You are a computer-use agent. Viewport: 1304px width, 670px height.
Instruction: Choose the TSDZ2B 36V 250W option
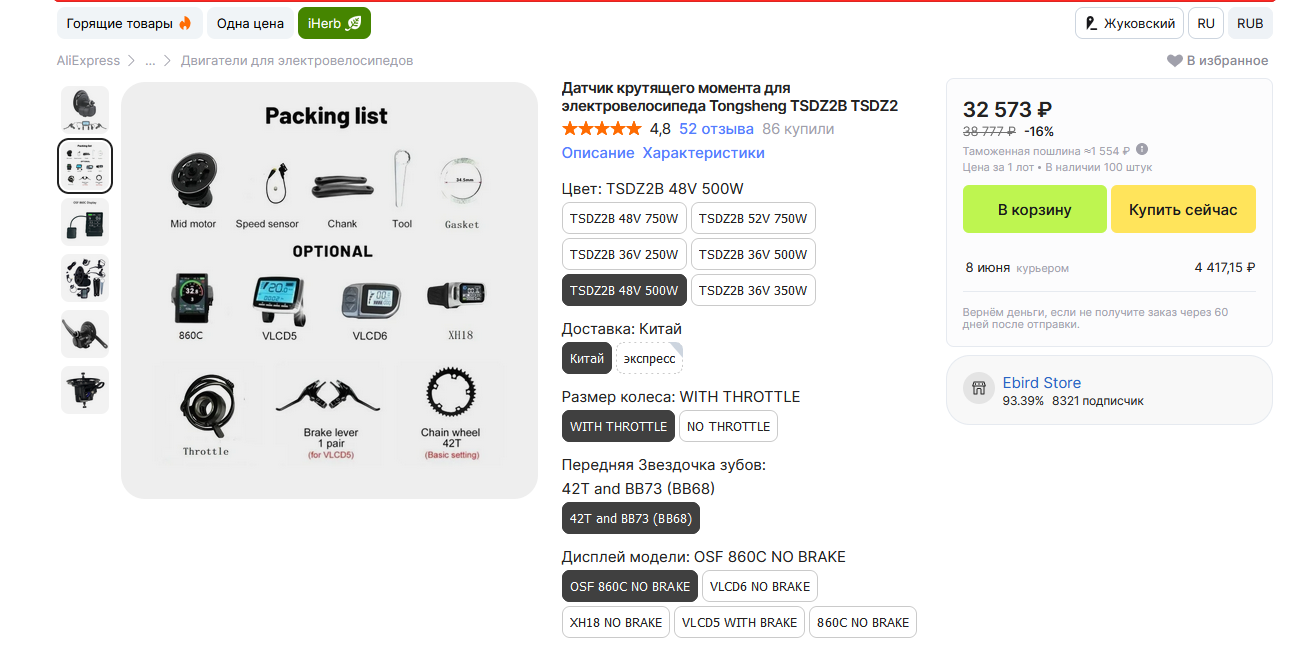tap(624, 255)
